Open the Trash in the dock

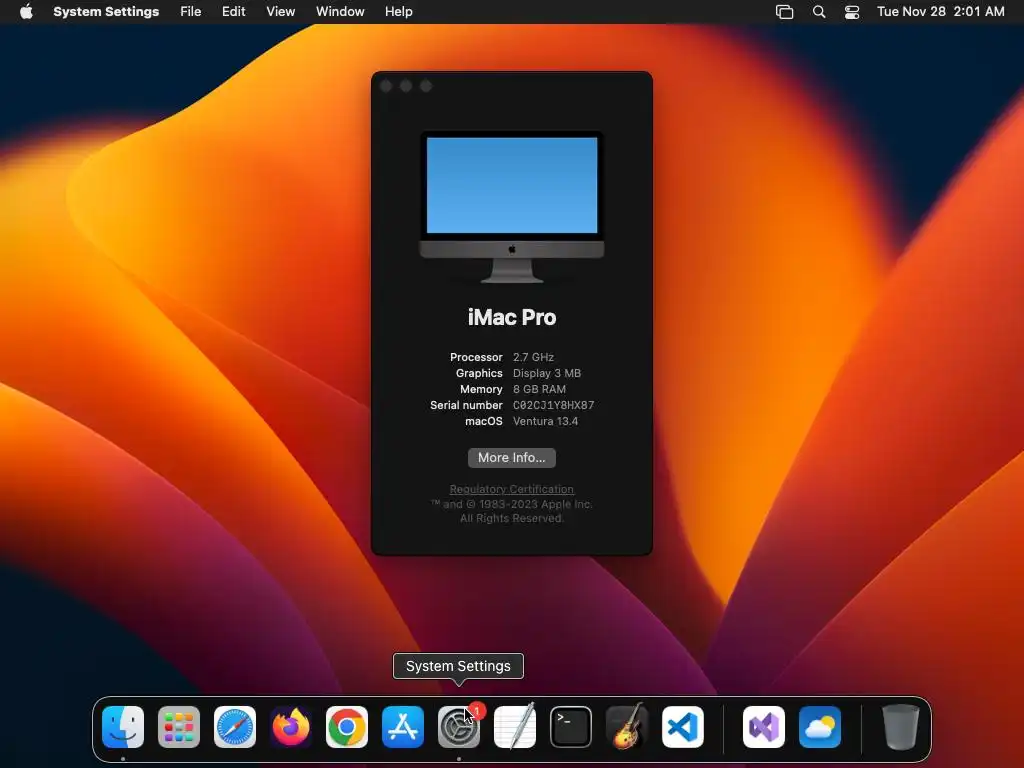(901, 727)
